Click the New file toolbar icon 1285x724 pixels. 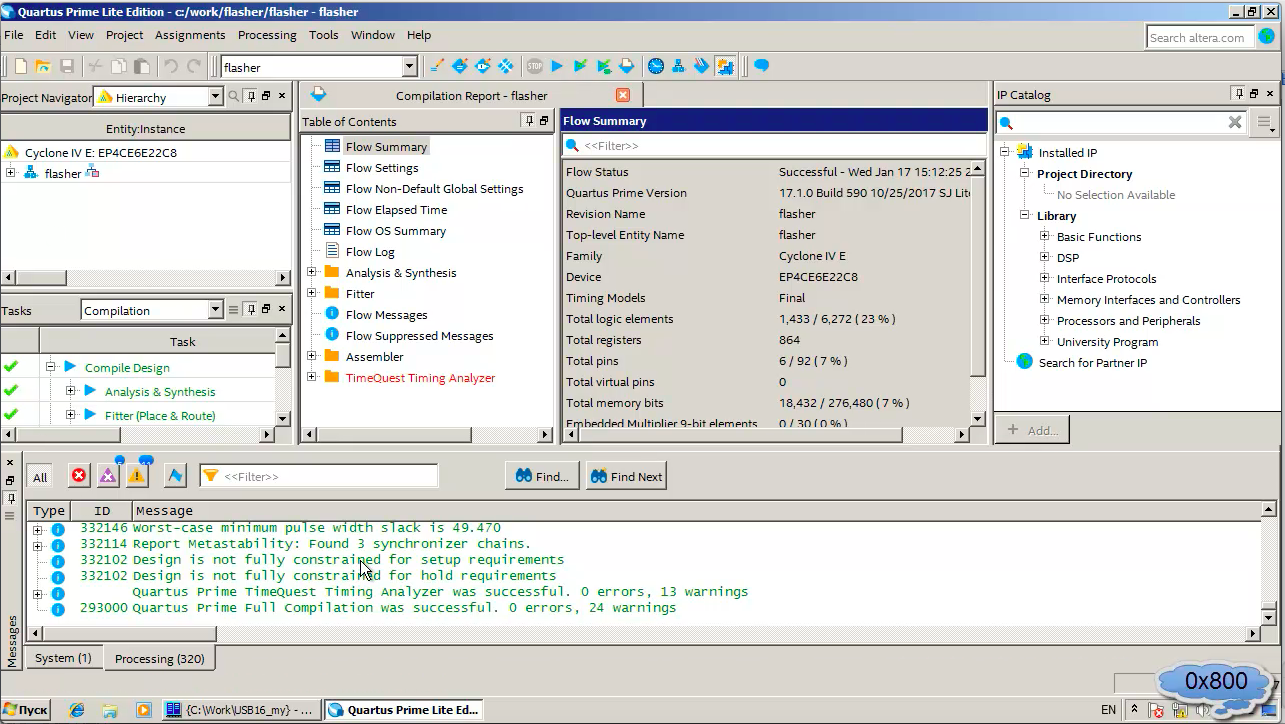pyautogui.click(x=20, y=67)
